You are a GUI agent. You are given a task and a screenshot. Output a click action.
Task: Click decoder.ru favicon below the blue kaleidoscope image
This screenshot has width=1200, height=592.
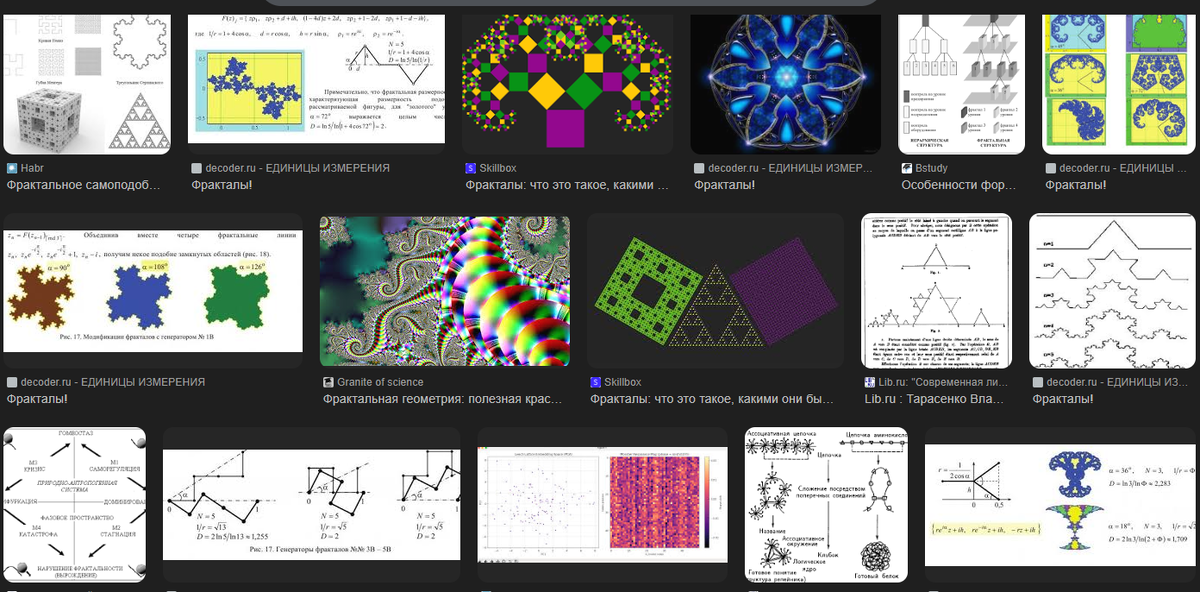pyautogui.click(x=699, y=168)
